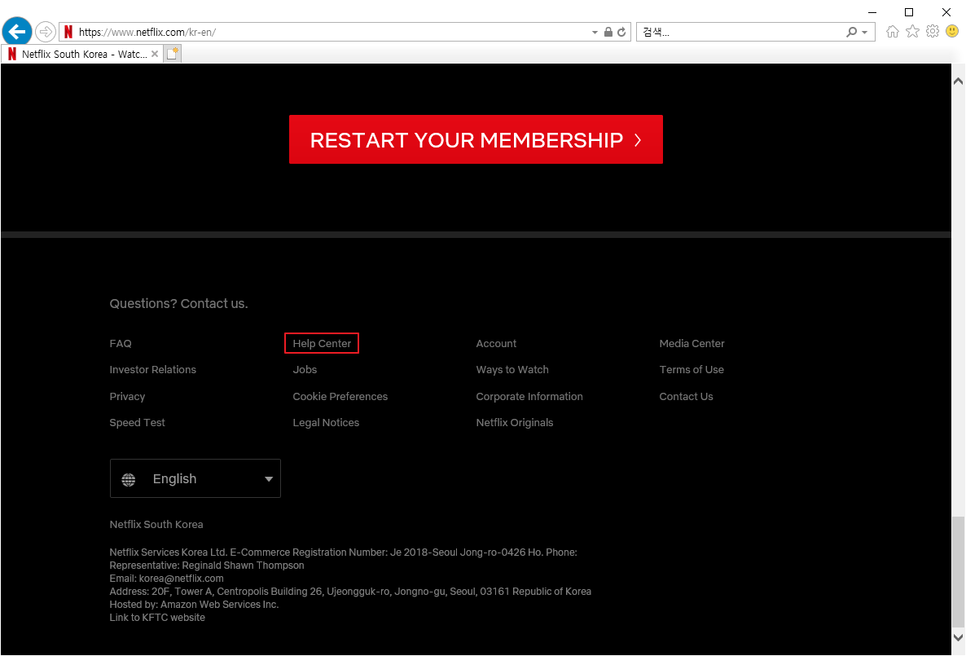Click the scrollbar down arrow
The width and height of the screenshot is (966, 656).
pos(958,638)
